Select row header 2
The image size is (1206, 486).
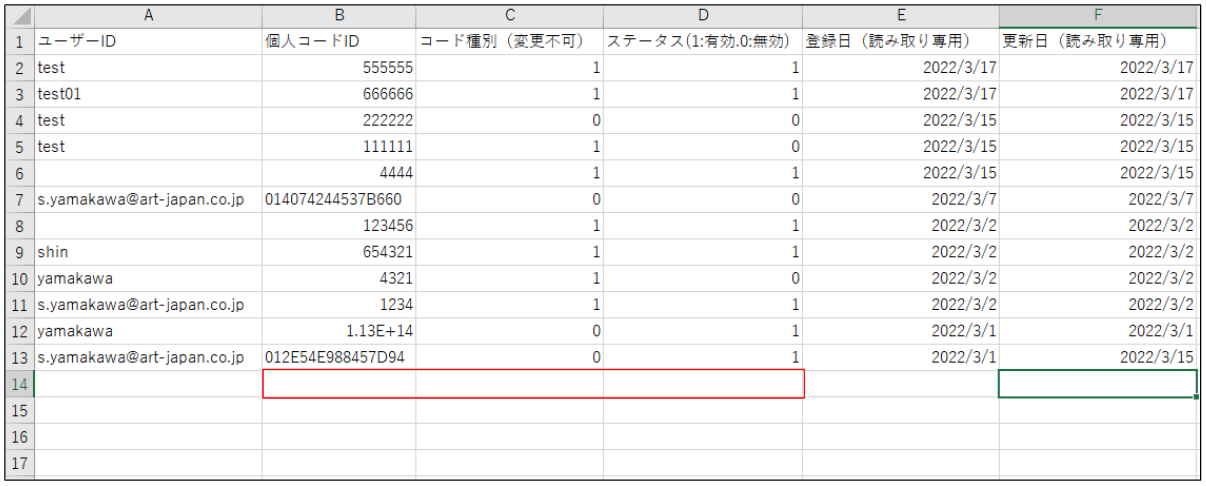(x=20, y=68)
